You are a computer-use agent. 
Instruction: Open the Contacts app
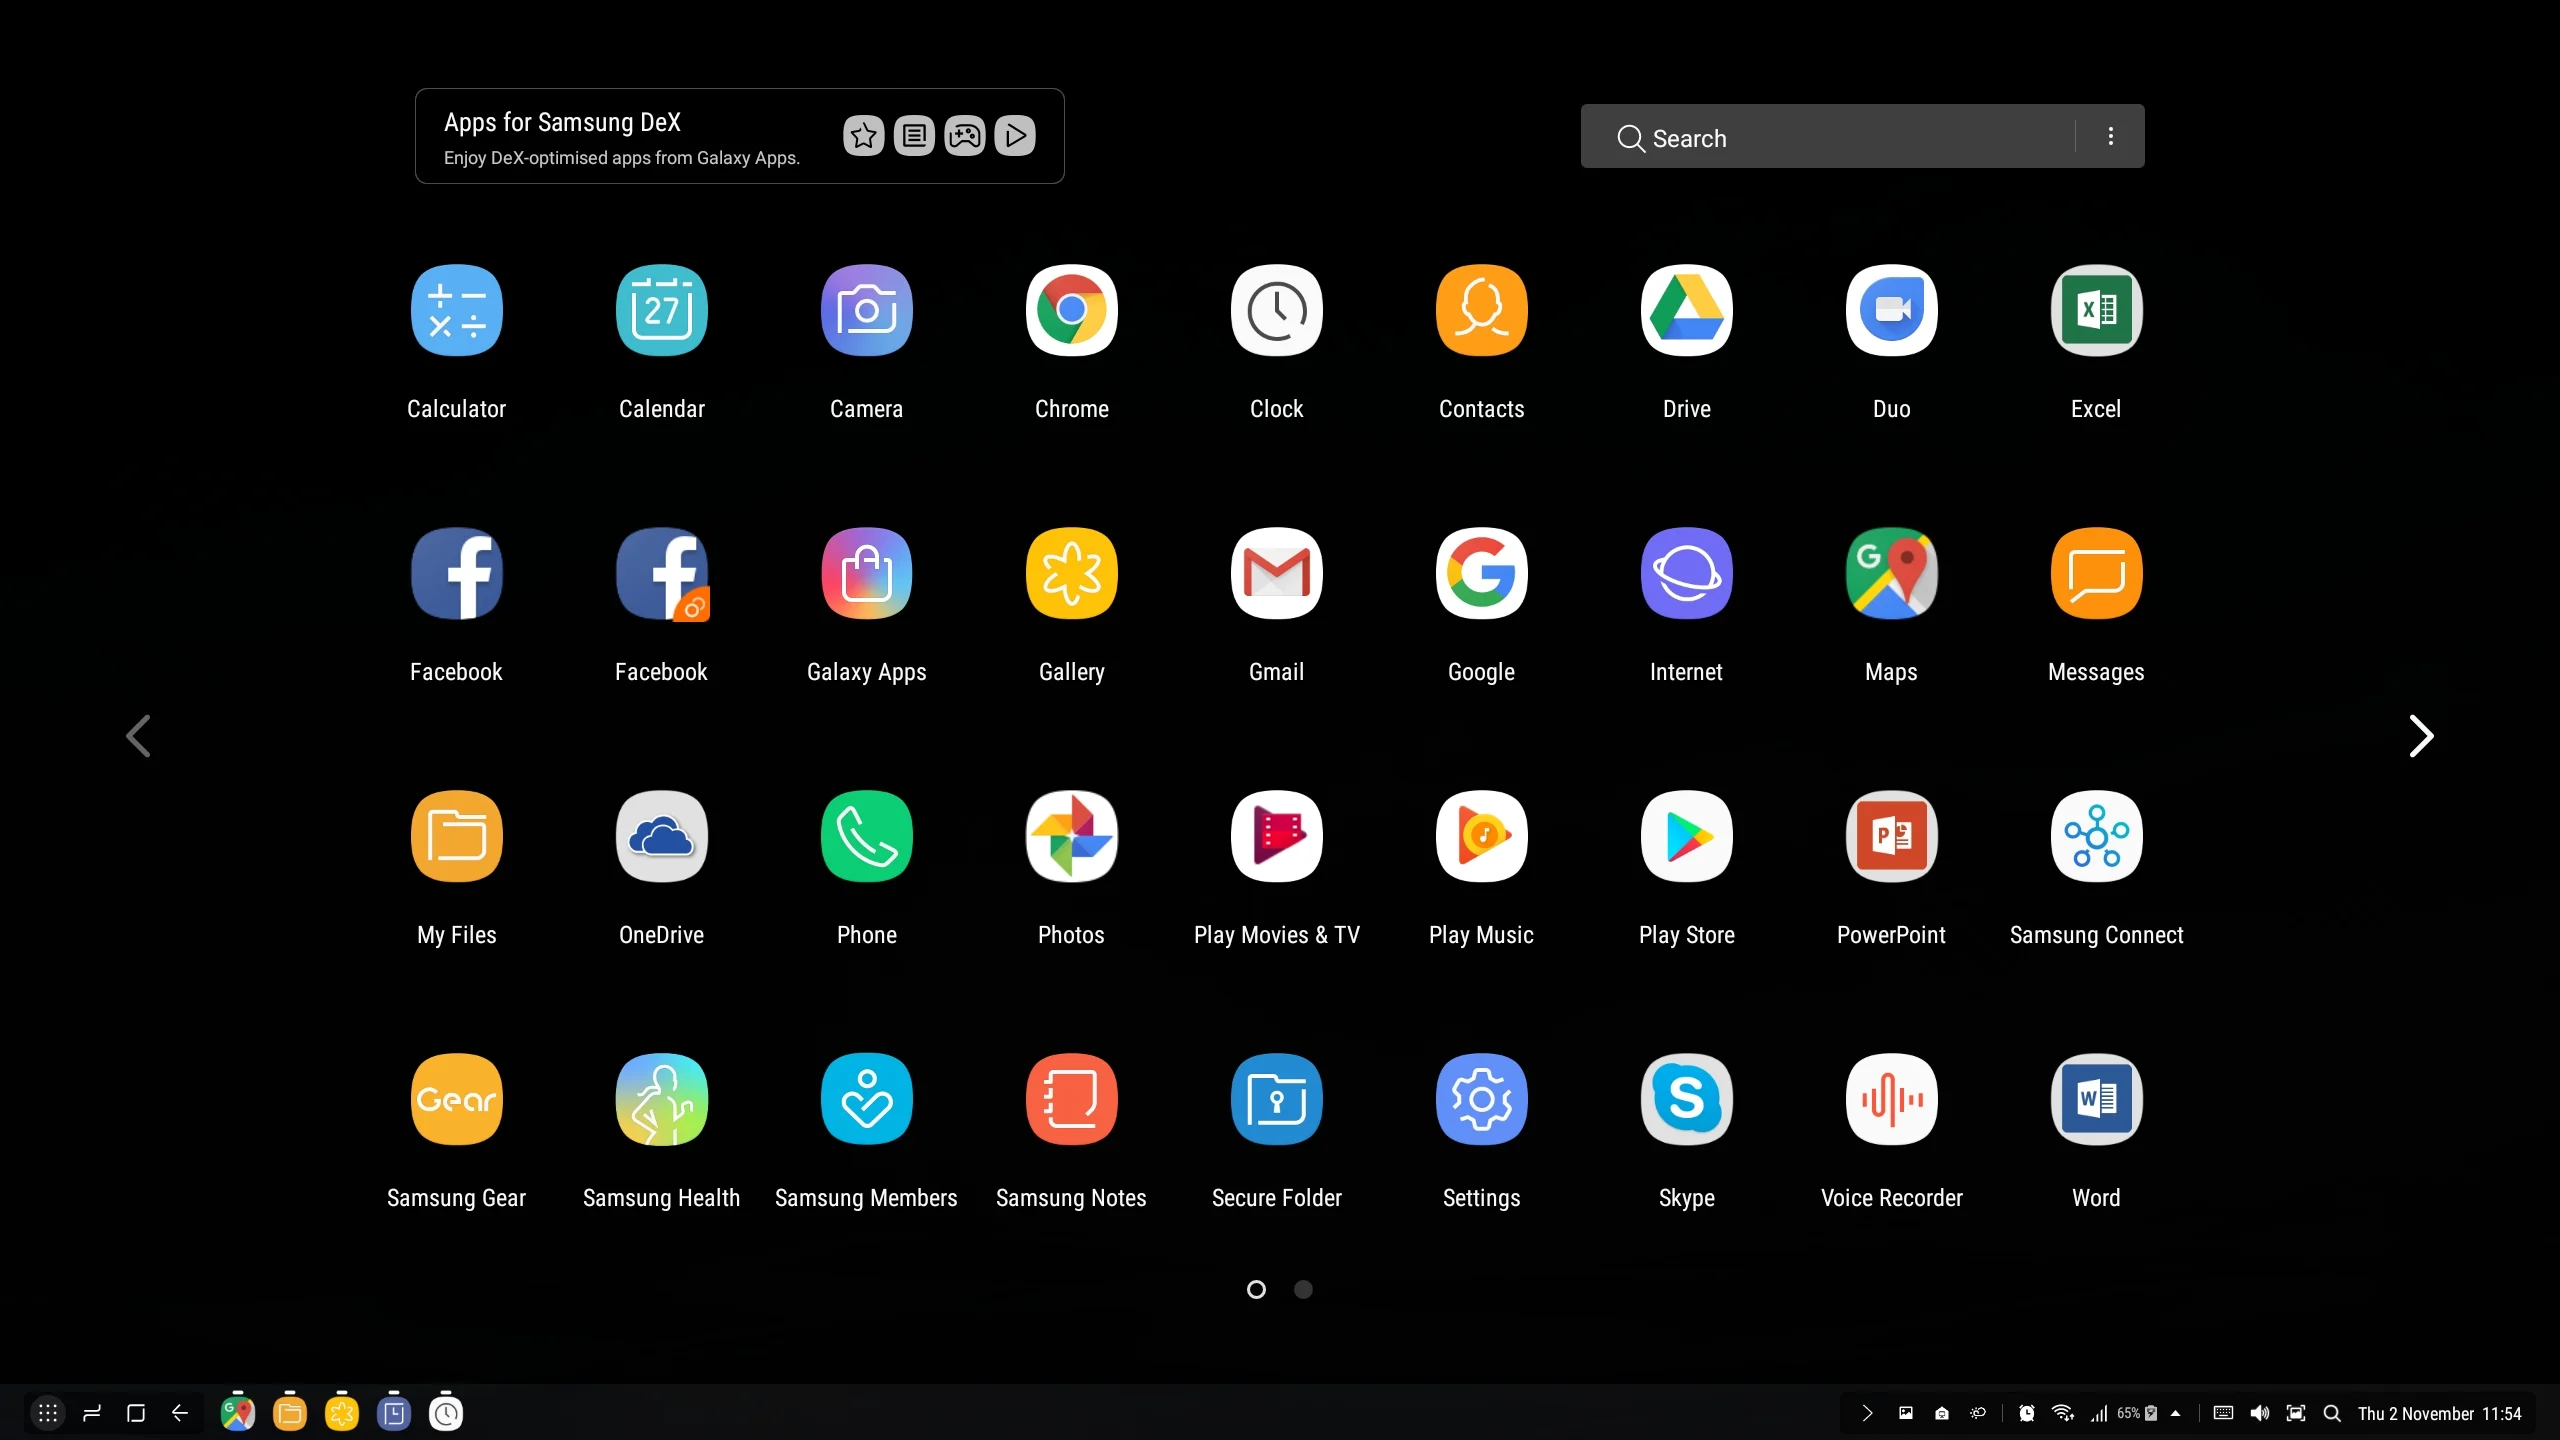[1482, 310]
